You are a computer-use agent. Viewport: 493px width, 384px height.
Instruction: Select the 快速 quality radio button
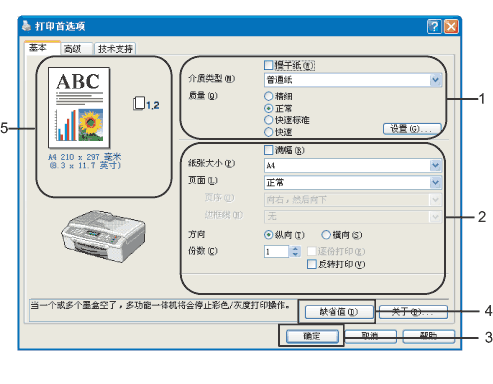pyautogui.click(x=268, y=132)
